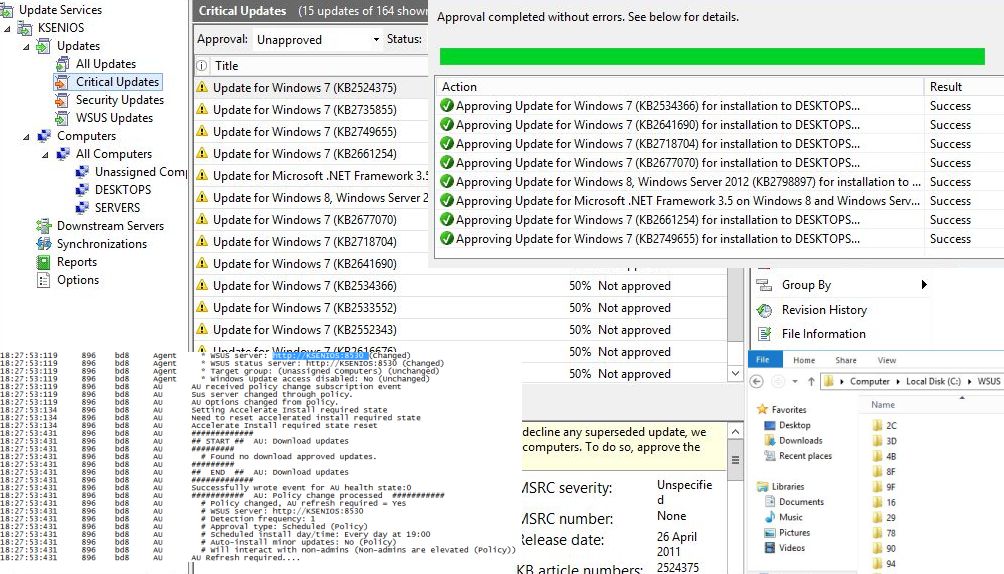Click the WSUS Updates view icon

click(62, 118)
